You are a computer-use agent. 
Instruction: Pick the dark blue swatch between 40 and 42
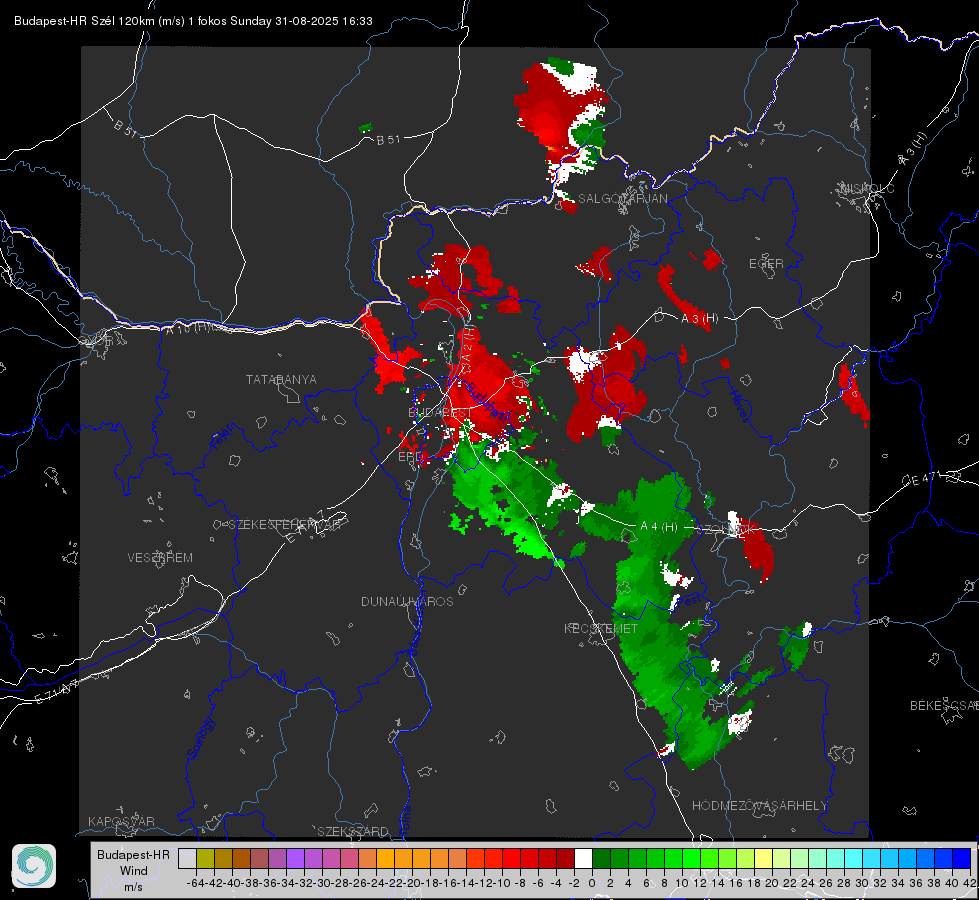[x=962, y=859]
